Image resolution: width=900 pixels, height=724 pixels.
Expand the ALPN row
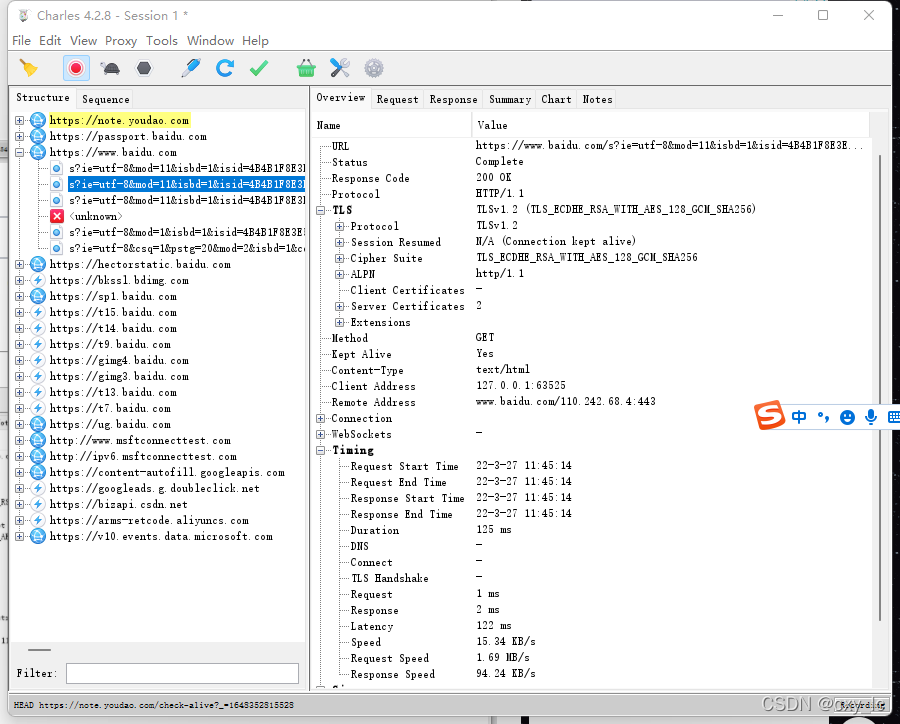pos(340,274)
